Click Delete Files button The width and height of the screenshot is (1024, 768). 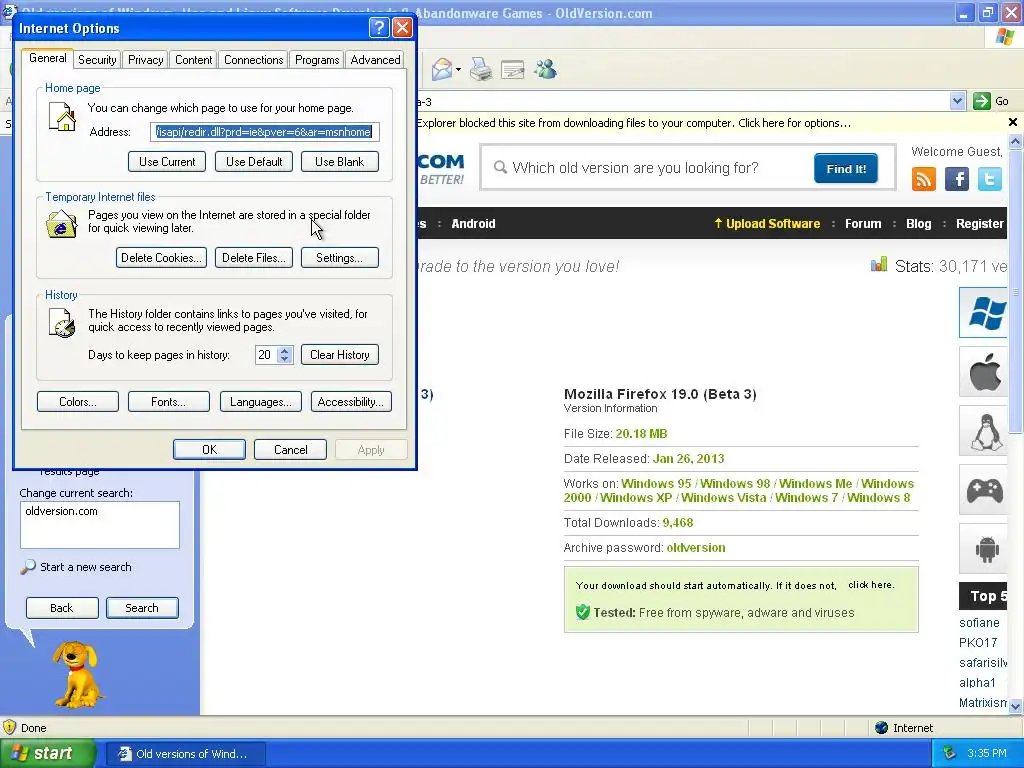point(254,257)
